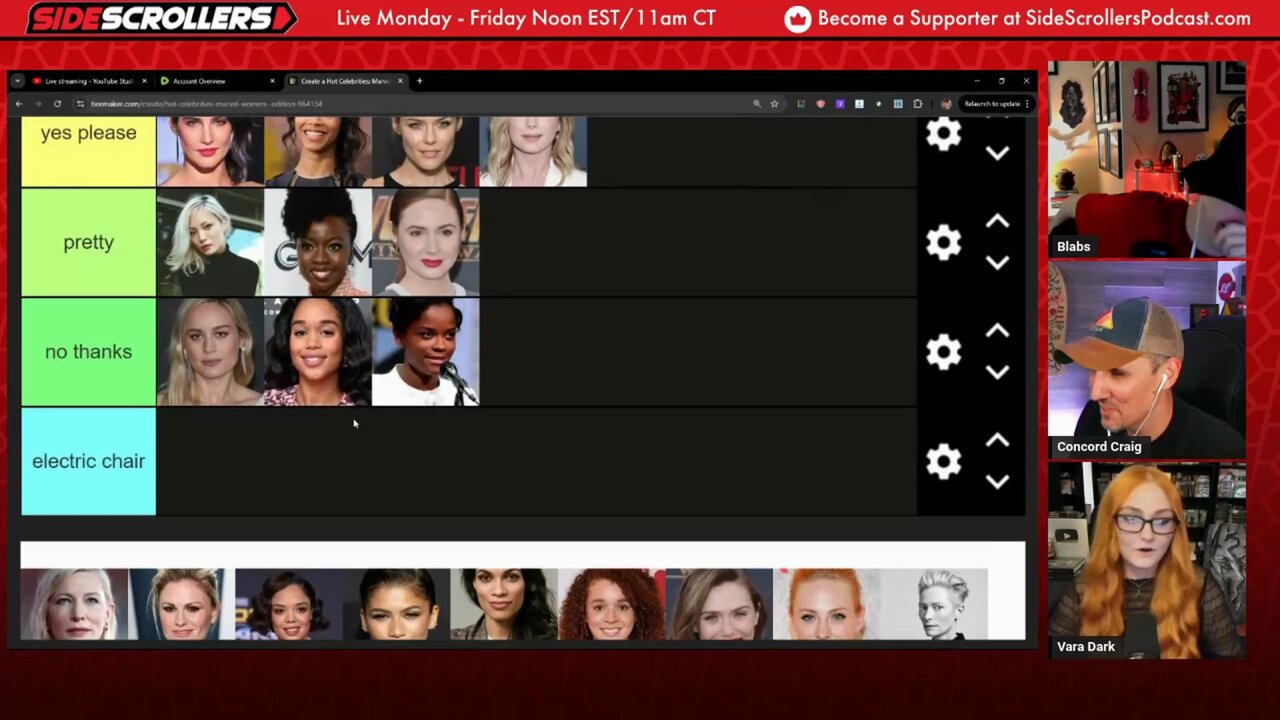Move the electric chair tier down

[997, 481]
